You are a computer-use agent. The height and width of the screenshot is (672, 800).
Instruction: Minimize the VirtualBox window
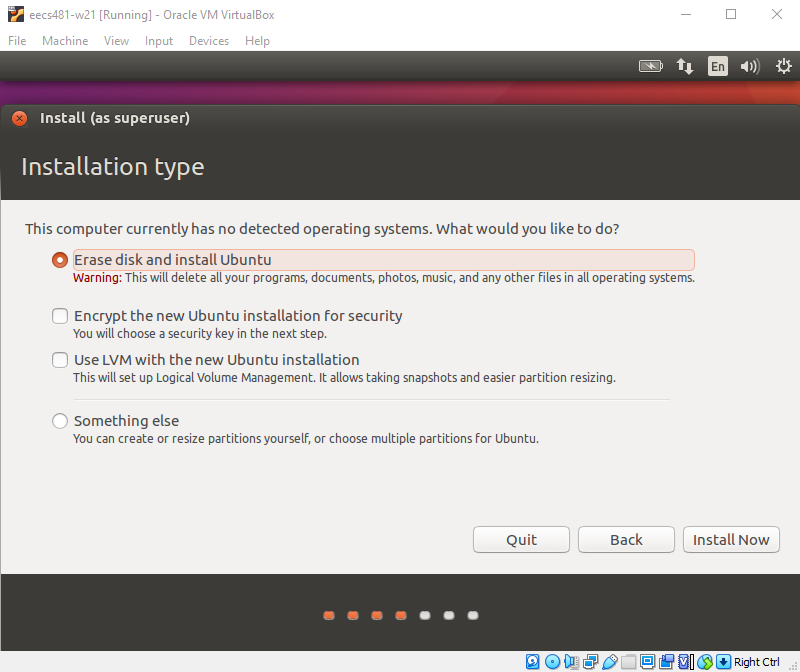click(x=686, y=14)
